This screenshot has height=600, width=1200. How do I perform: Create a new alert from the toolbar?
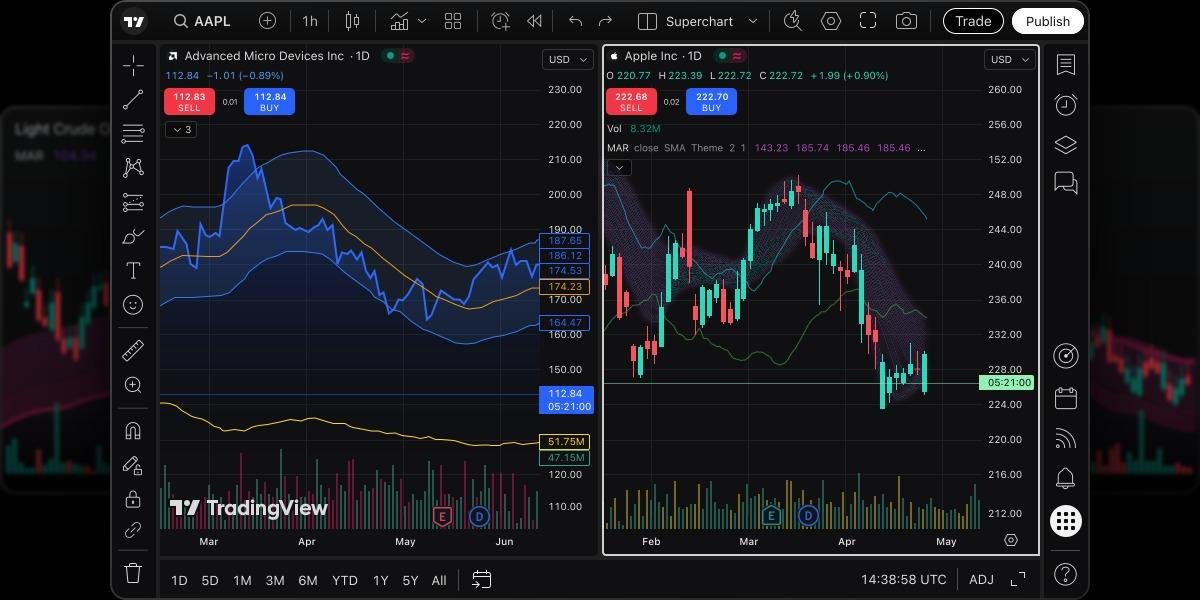click(500, 21)
